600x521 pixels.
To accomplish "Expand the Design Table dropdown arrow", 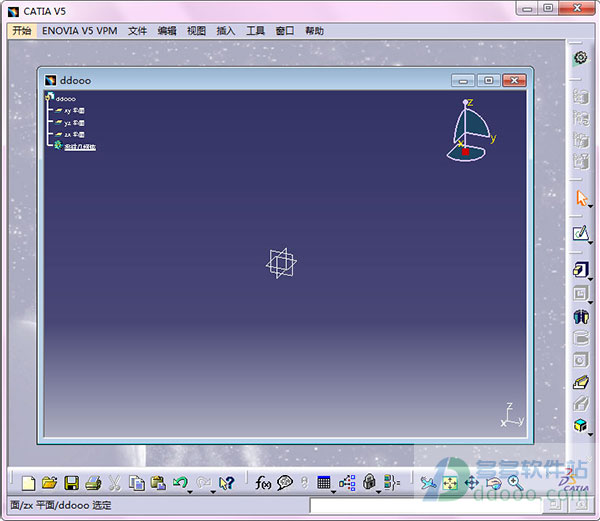I will (333, 492).
